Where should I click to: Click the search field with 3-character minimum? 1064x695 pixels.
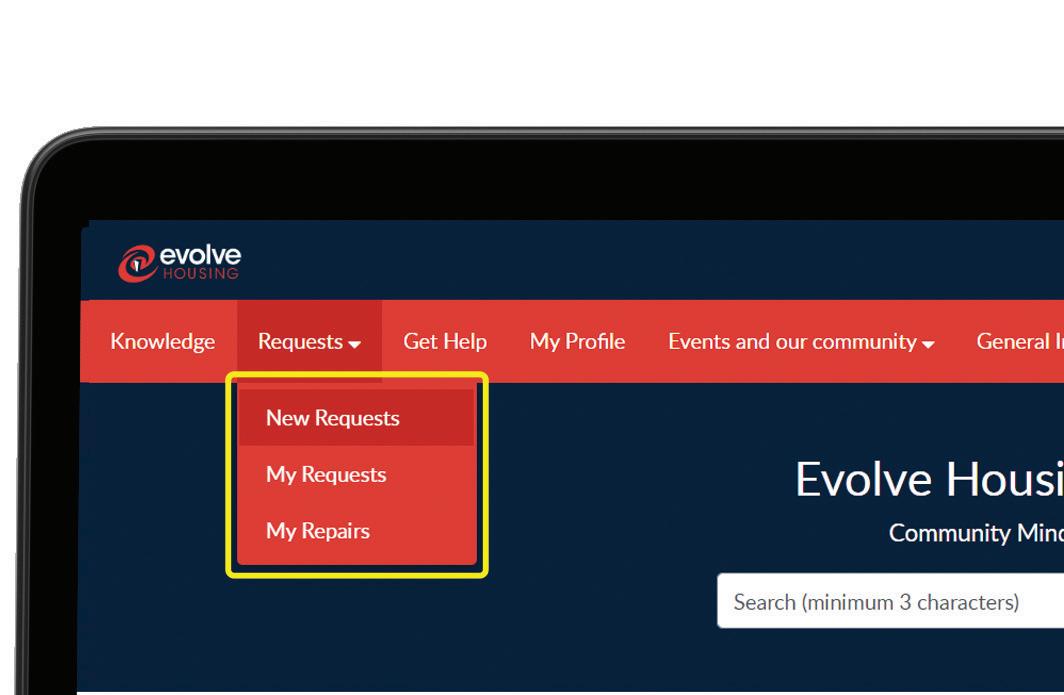click(890, 601)
